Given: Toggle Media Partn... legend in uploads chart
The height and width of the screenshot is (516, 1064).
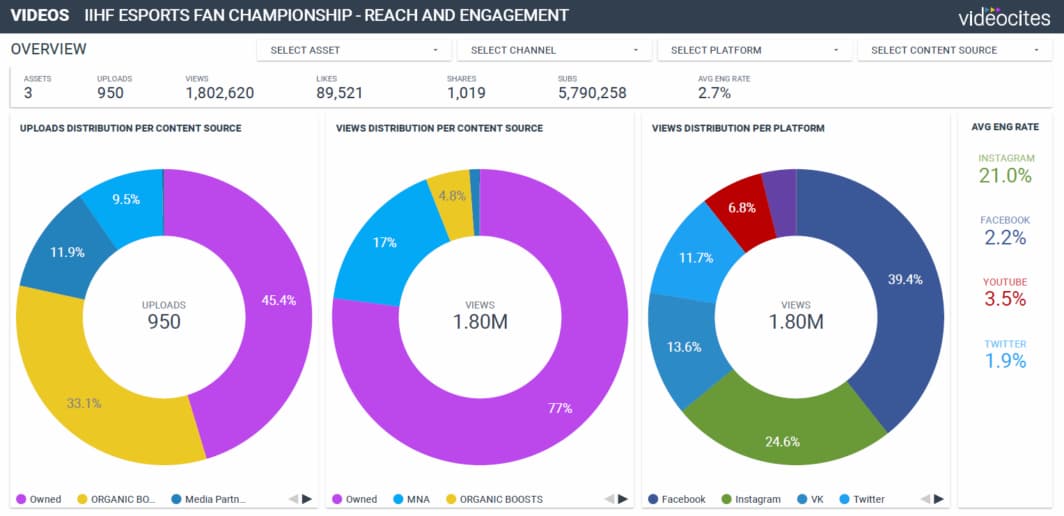Looking at the screenshot, I should click(x=208, y=499).
